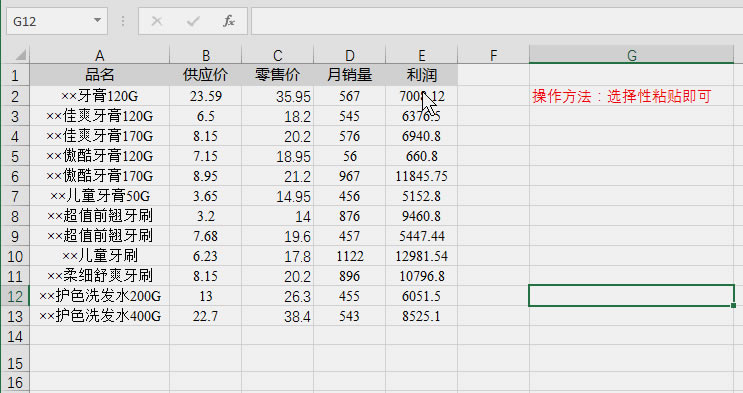Click the 零售价 header cell
This screenshot has width=743, height=393.
[x=278, y=75]
